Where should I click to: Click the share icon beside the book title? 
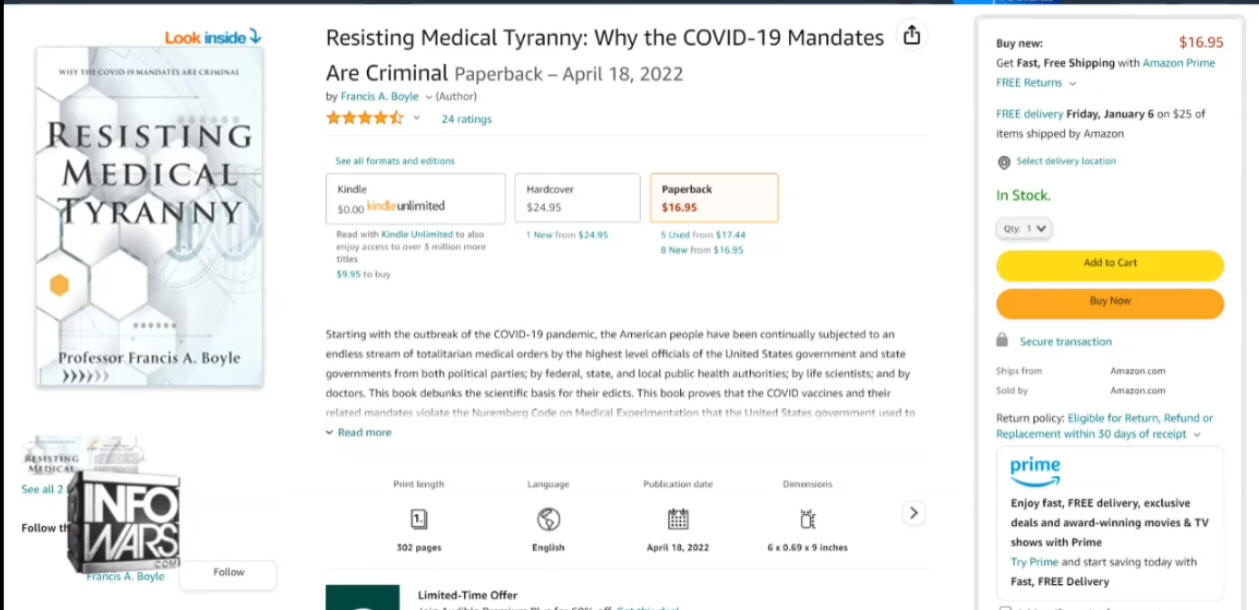(x=911, y=36)
